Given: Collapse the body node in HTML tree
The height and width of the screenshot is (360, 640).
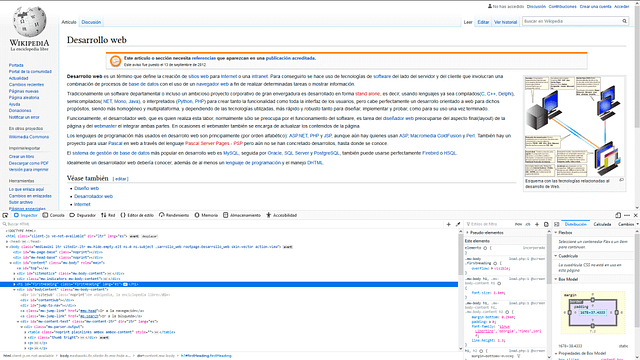Looking at the screenshot, I should [x=7, y=247].
